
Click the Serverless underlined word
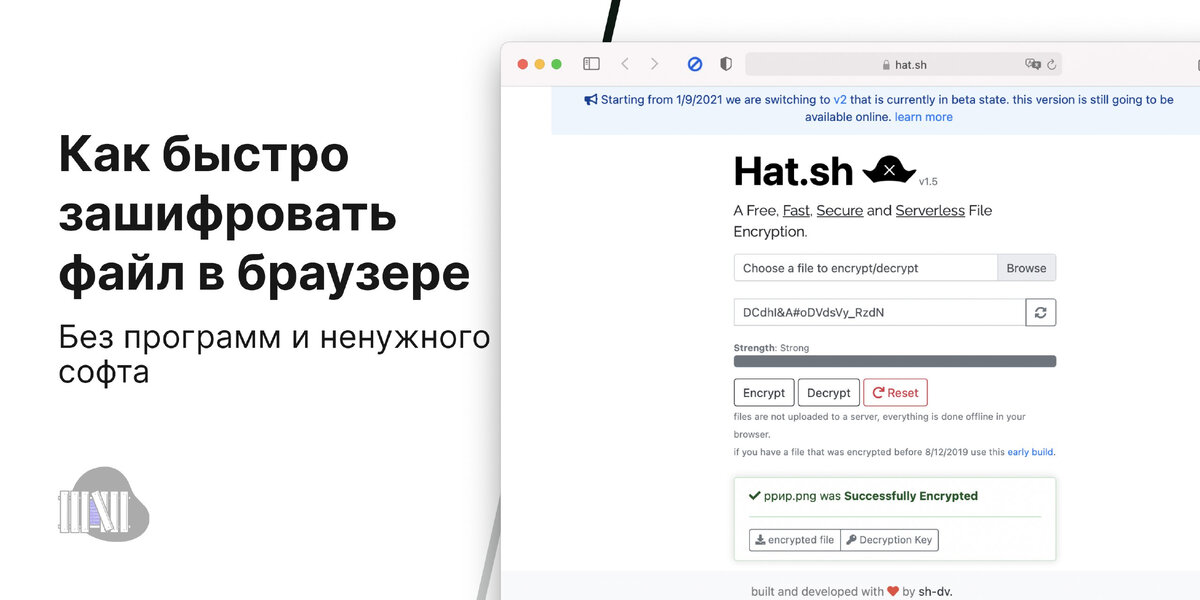(x=930, y=211)
